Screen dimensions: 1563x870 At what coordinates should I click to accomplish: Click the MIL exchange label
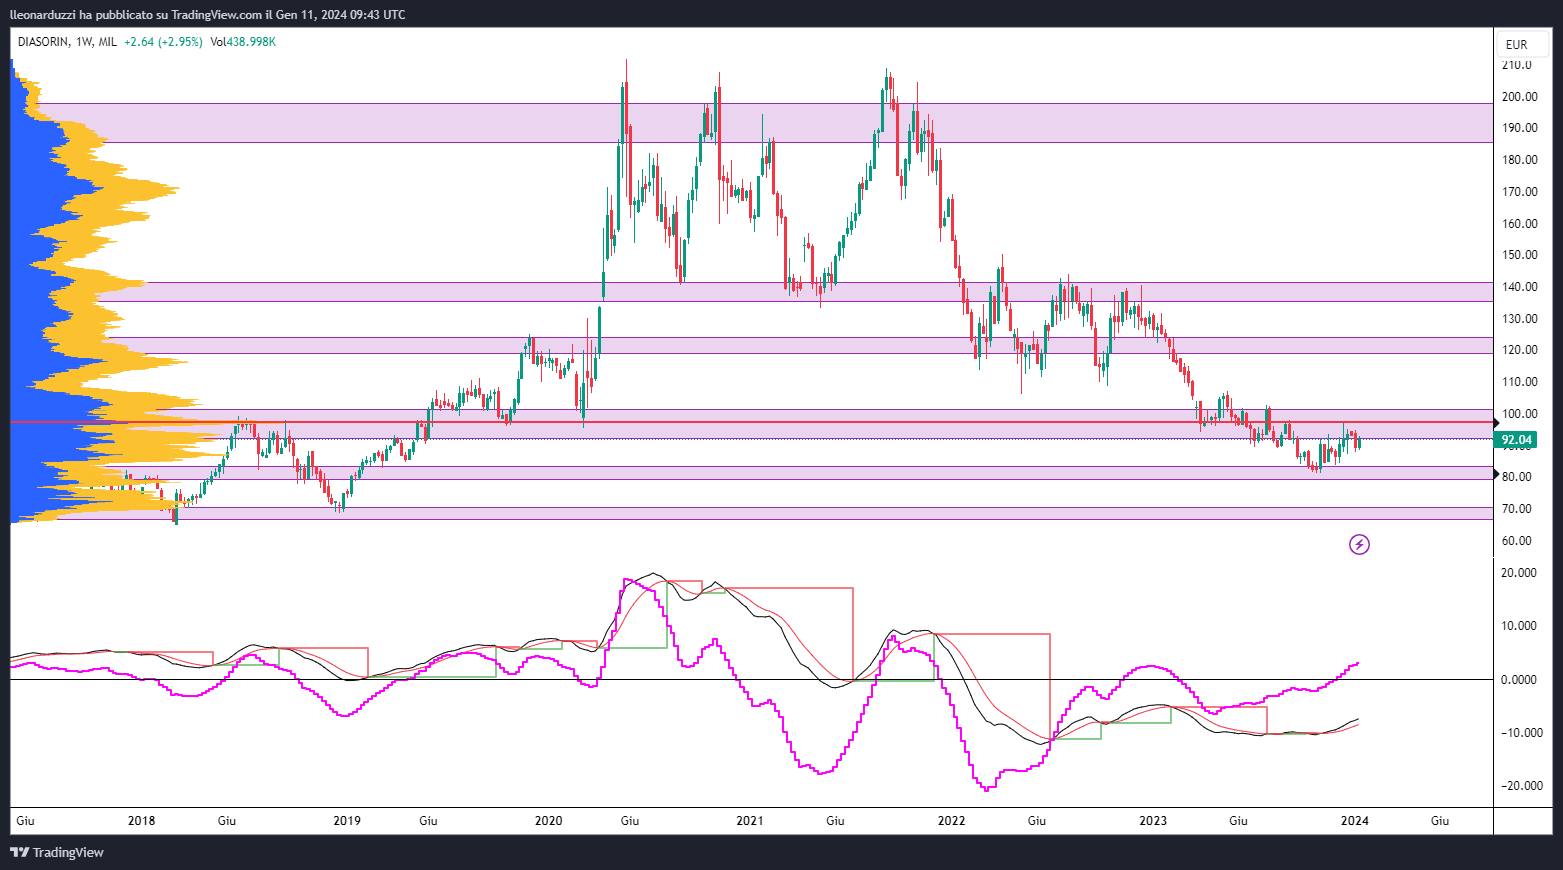pos(108,42)
